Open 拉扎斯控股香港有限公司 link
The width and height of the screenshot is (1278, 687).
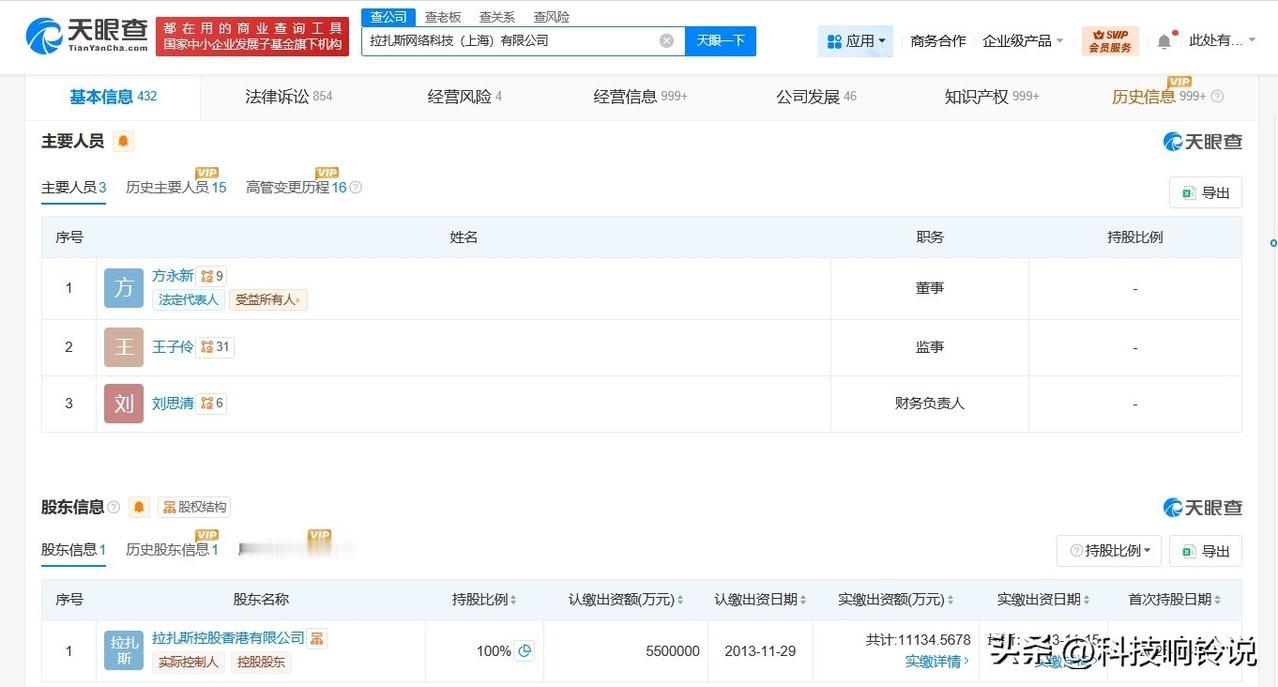coord(228,638)
